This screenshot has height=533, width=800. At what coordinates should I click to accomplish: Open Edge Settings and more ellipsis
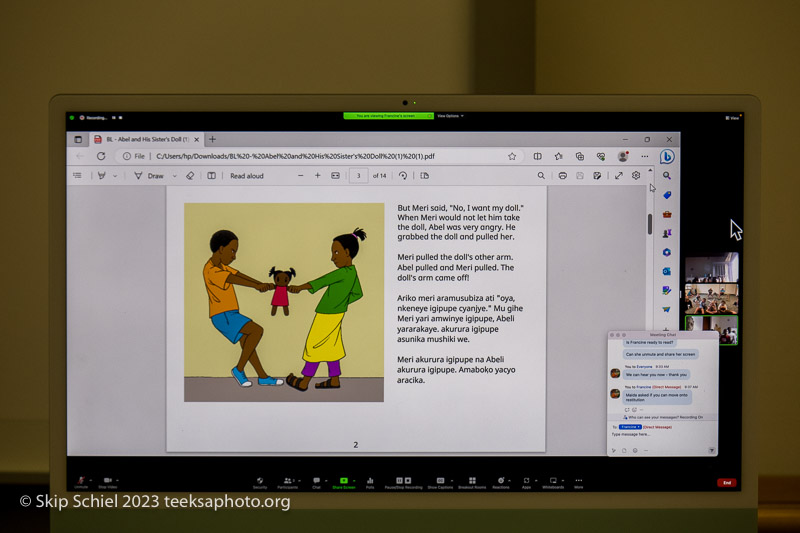click(x=645, y=156)
